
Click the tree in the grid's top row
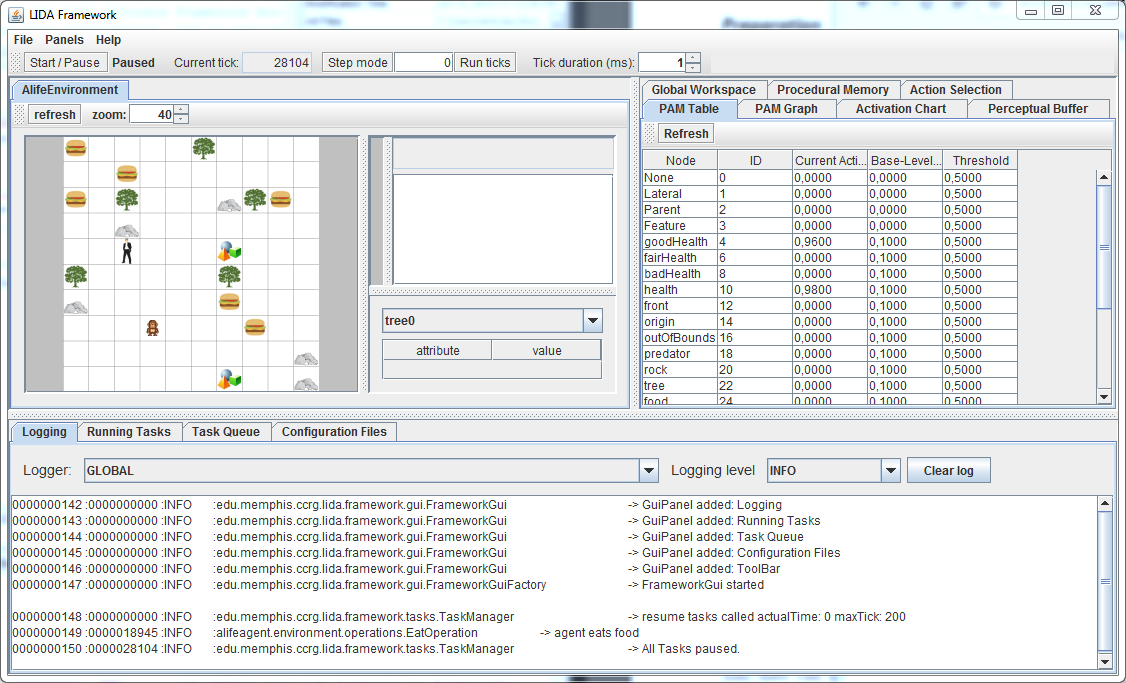tap(204, 148)
